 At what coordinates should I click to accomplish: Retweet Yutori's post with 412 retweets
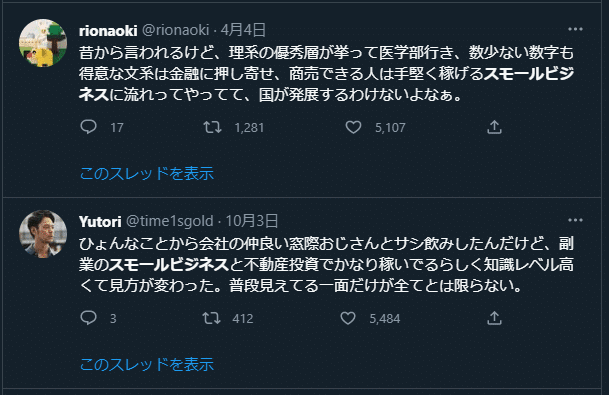click(212, 318)
